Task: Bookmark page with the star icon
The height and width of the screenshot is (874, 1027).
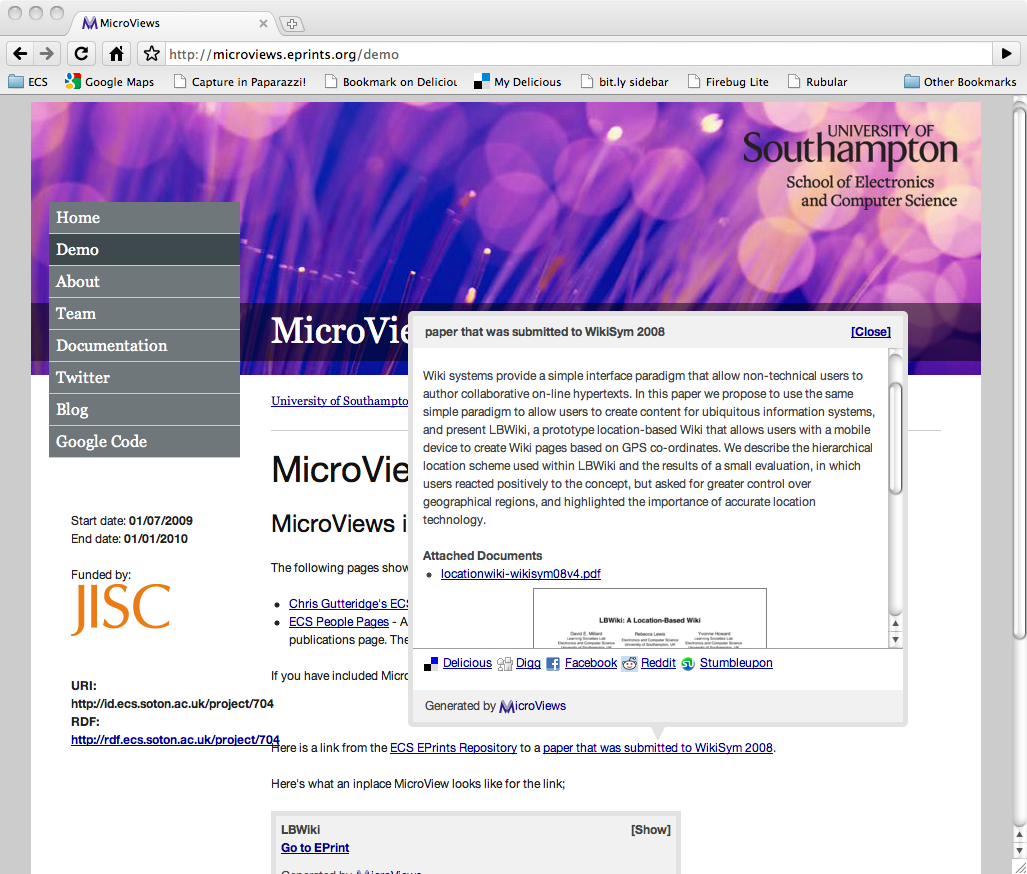Action: (151, 54)
